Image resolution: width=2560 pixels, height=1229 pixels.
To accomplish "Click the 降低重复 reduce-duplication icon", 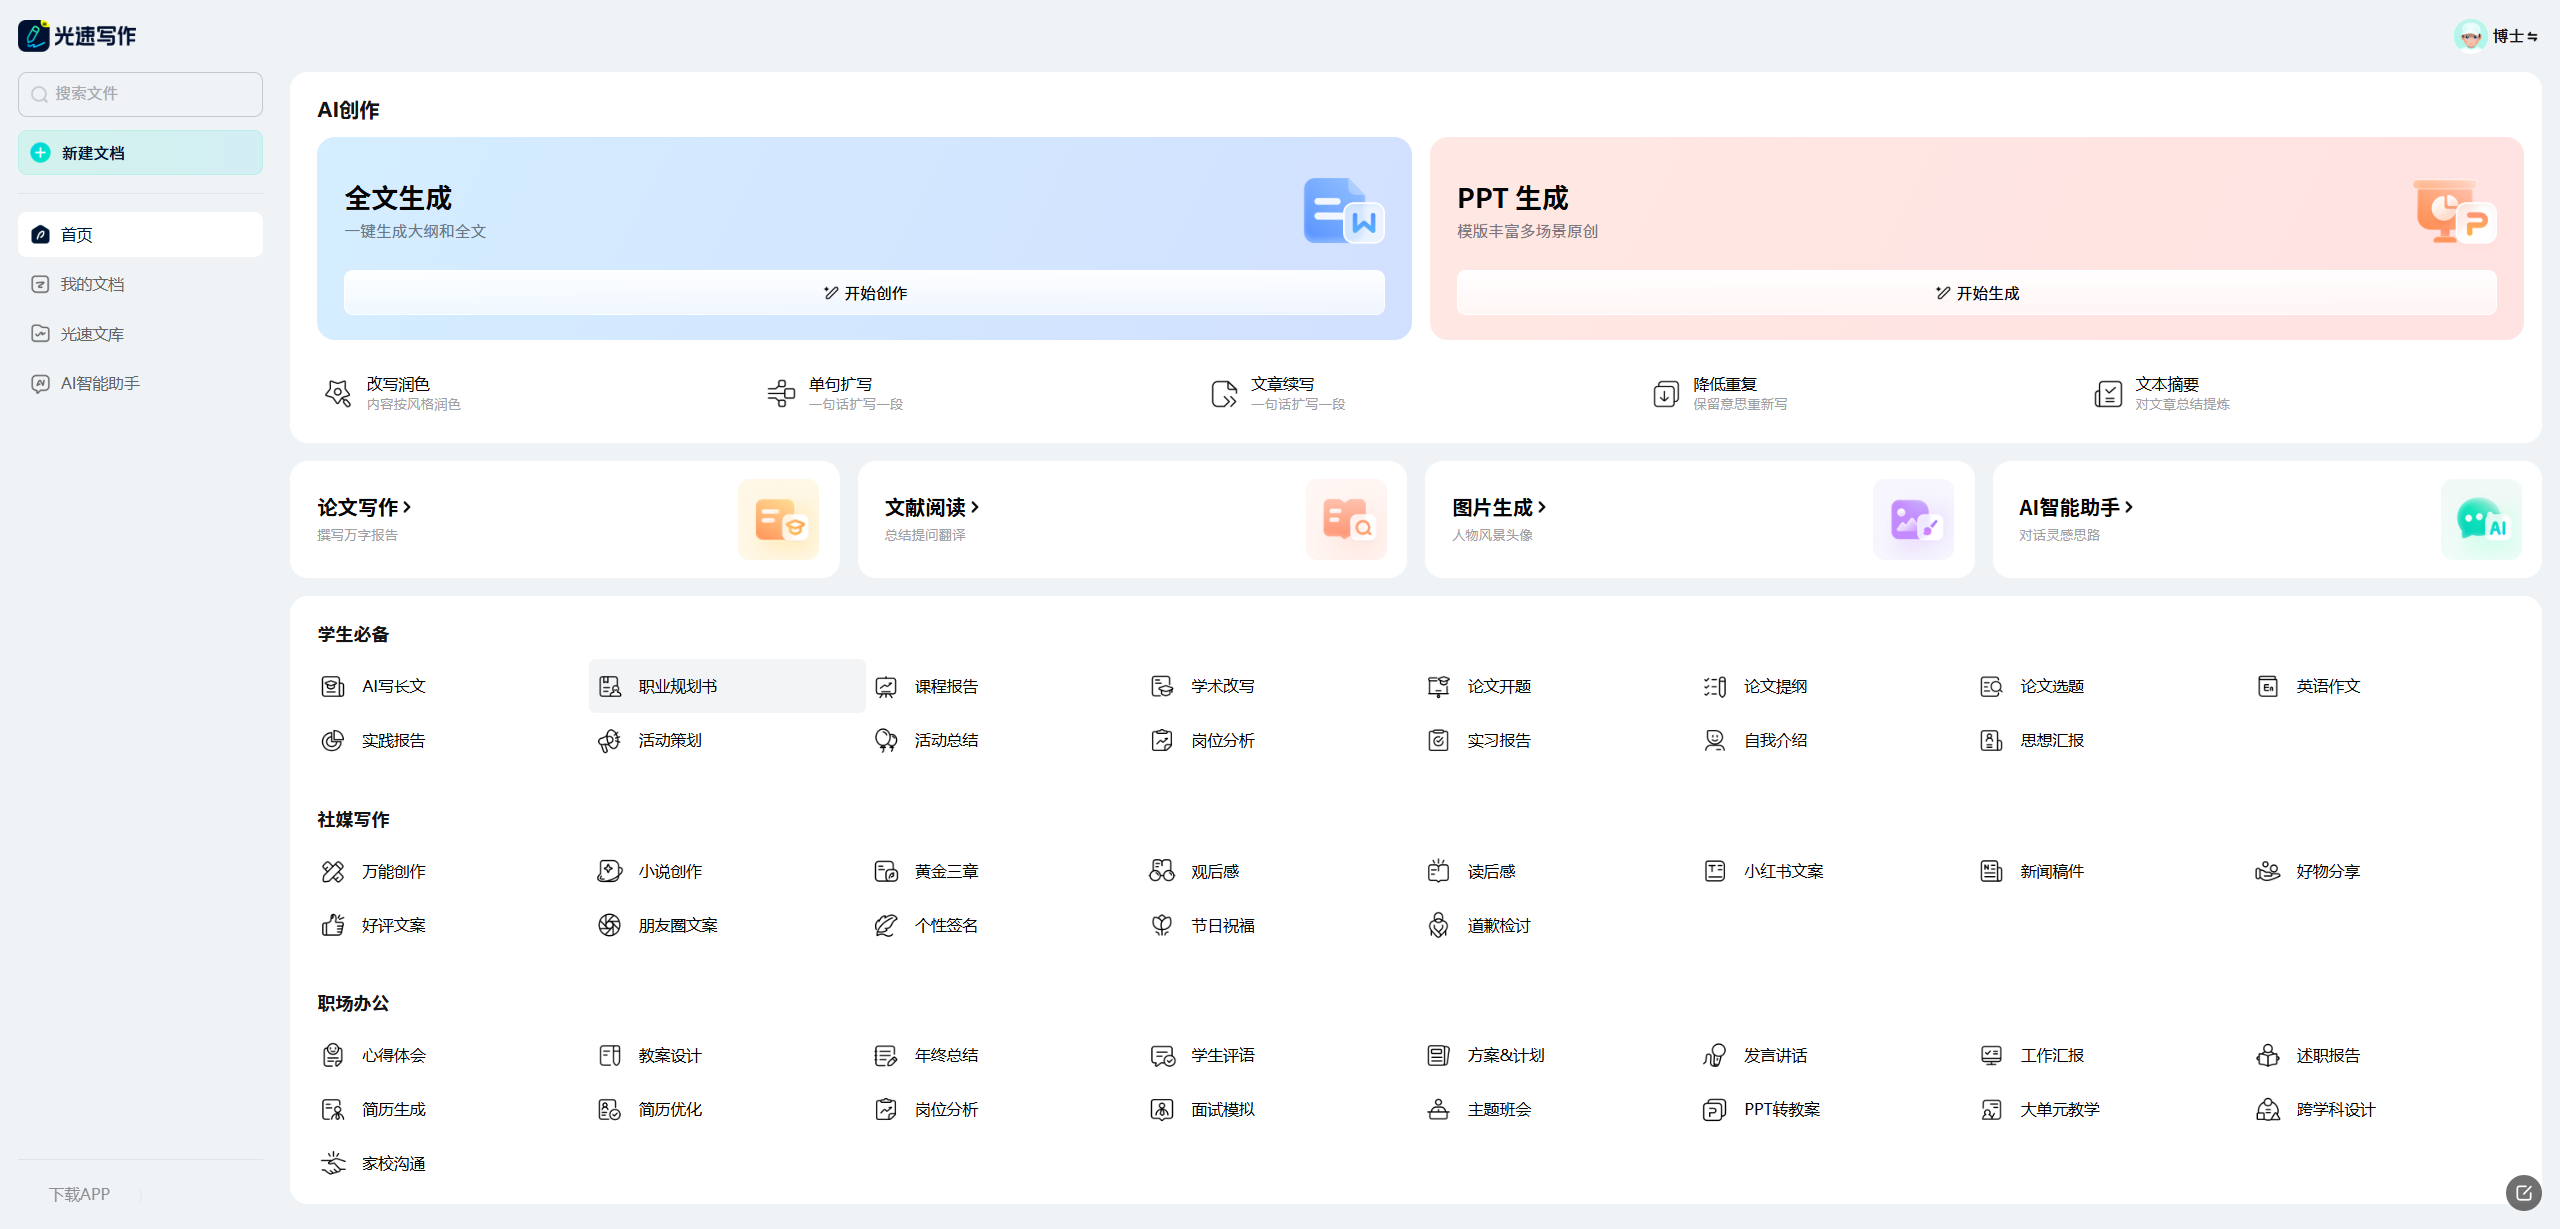I will [x=1666, y=393].
